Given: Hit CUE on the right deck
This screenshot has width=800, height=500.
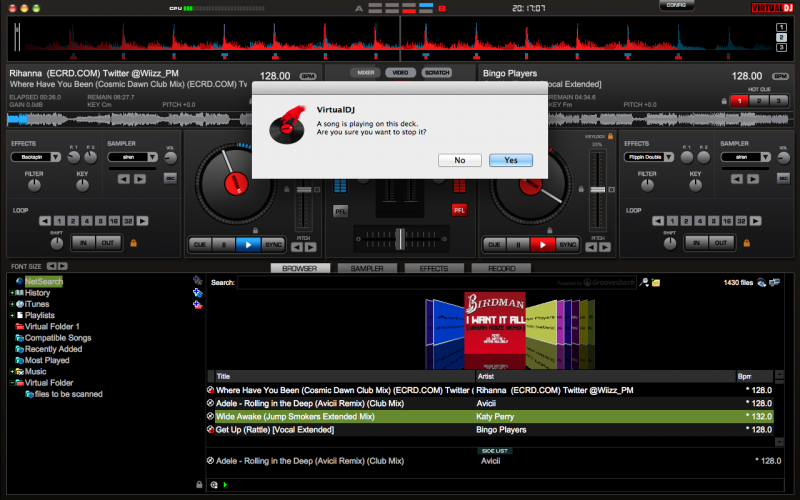Looking at the screenshot, I should [494, 244].
